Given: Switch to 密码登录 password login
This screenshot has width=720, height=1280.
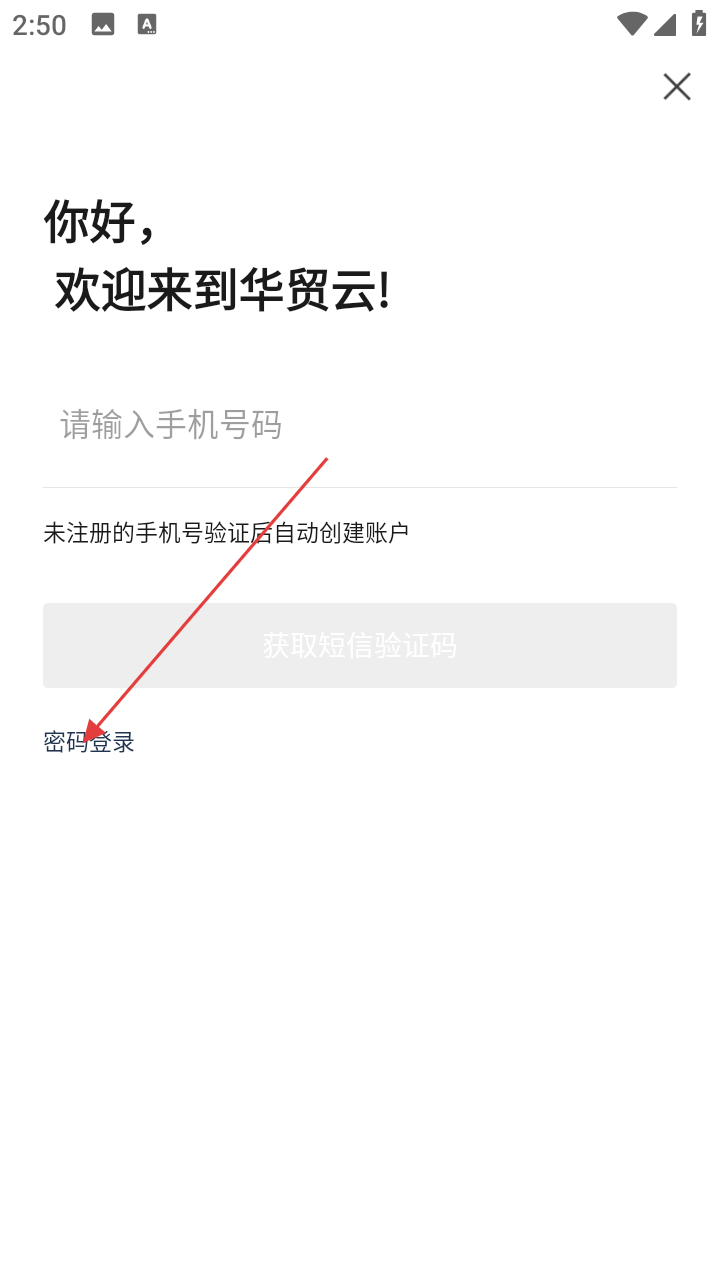Looking at the screenshot, I should click(x=89, y=742).
